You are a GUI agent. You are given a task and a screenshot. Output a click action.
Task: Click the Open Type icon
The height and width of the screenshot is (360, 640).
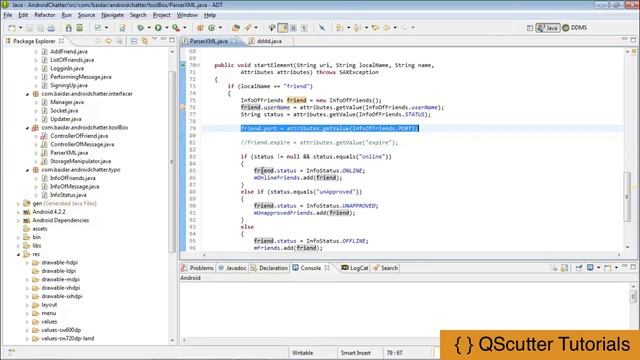236,28
